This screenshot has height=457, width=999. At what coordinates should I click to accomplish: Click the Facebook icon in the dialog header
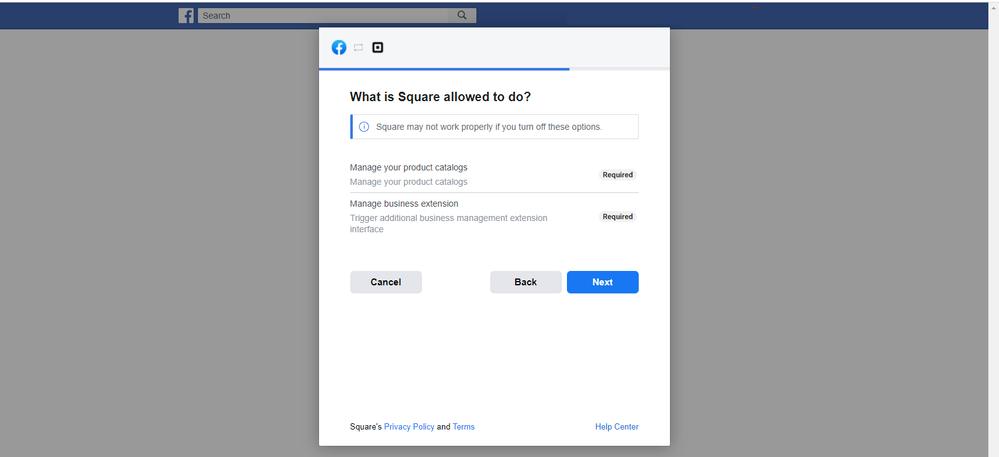point(339,47)
